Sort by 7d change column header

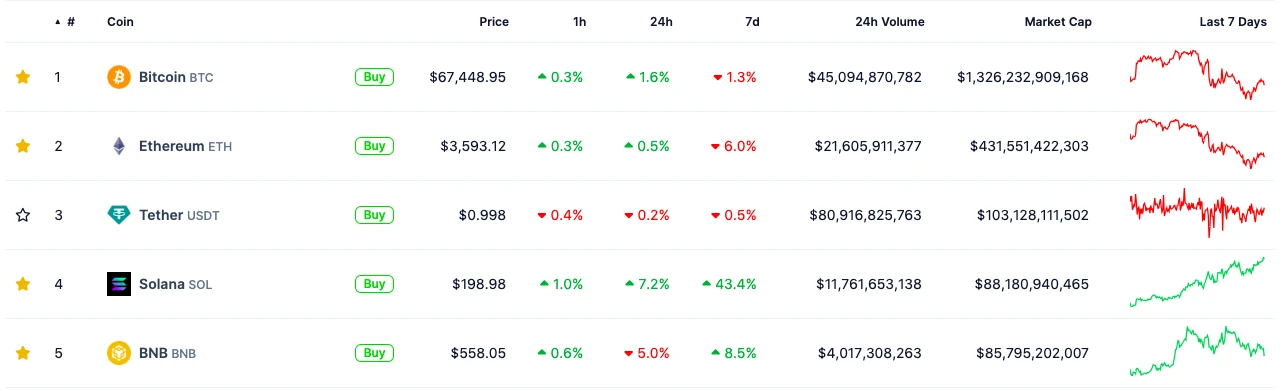point(751,22)
